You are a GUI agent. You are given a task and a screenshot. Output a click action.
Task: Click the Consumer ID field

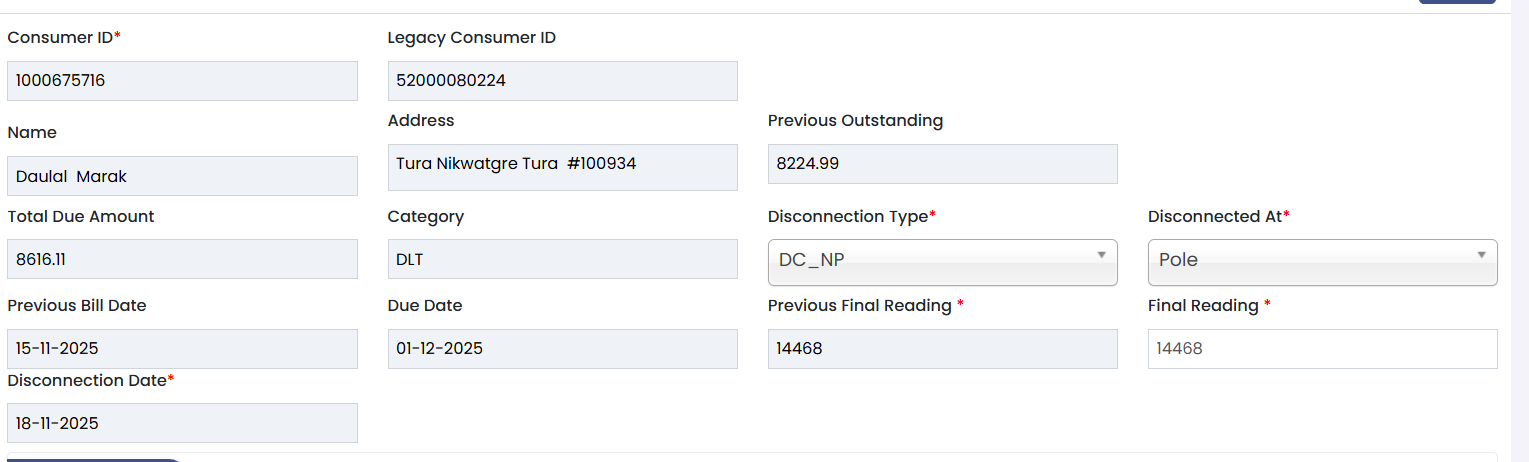[x=182, y=81]
